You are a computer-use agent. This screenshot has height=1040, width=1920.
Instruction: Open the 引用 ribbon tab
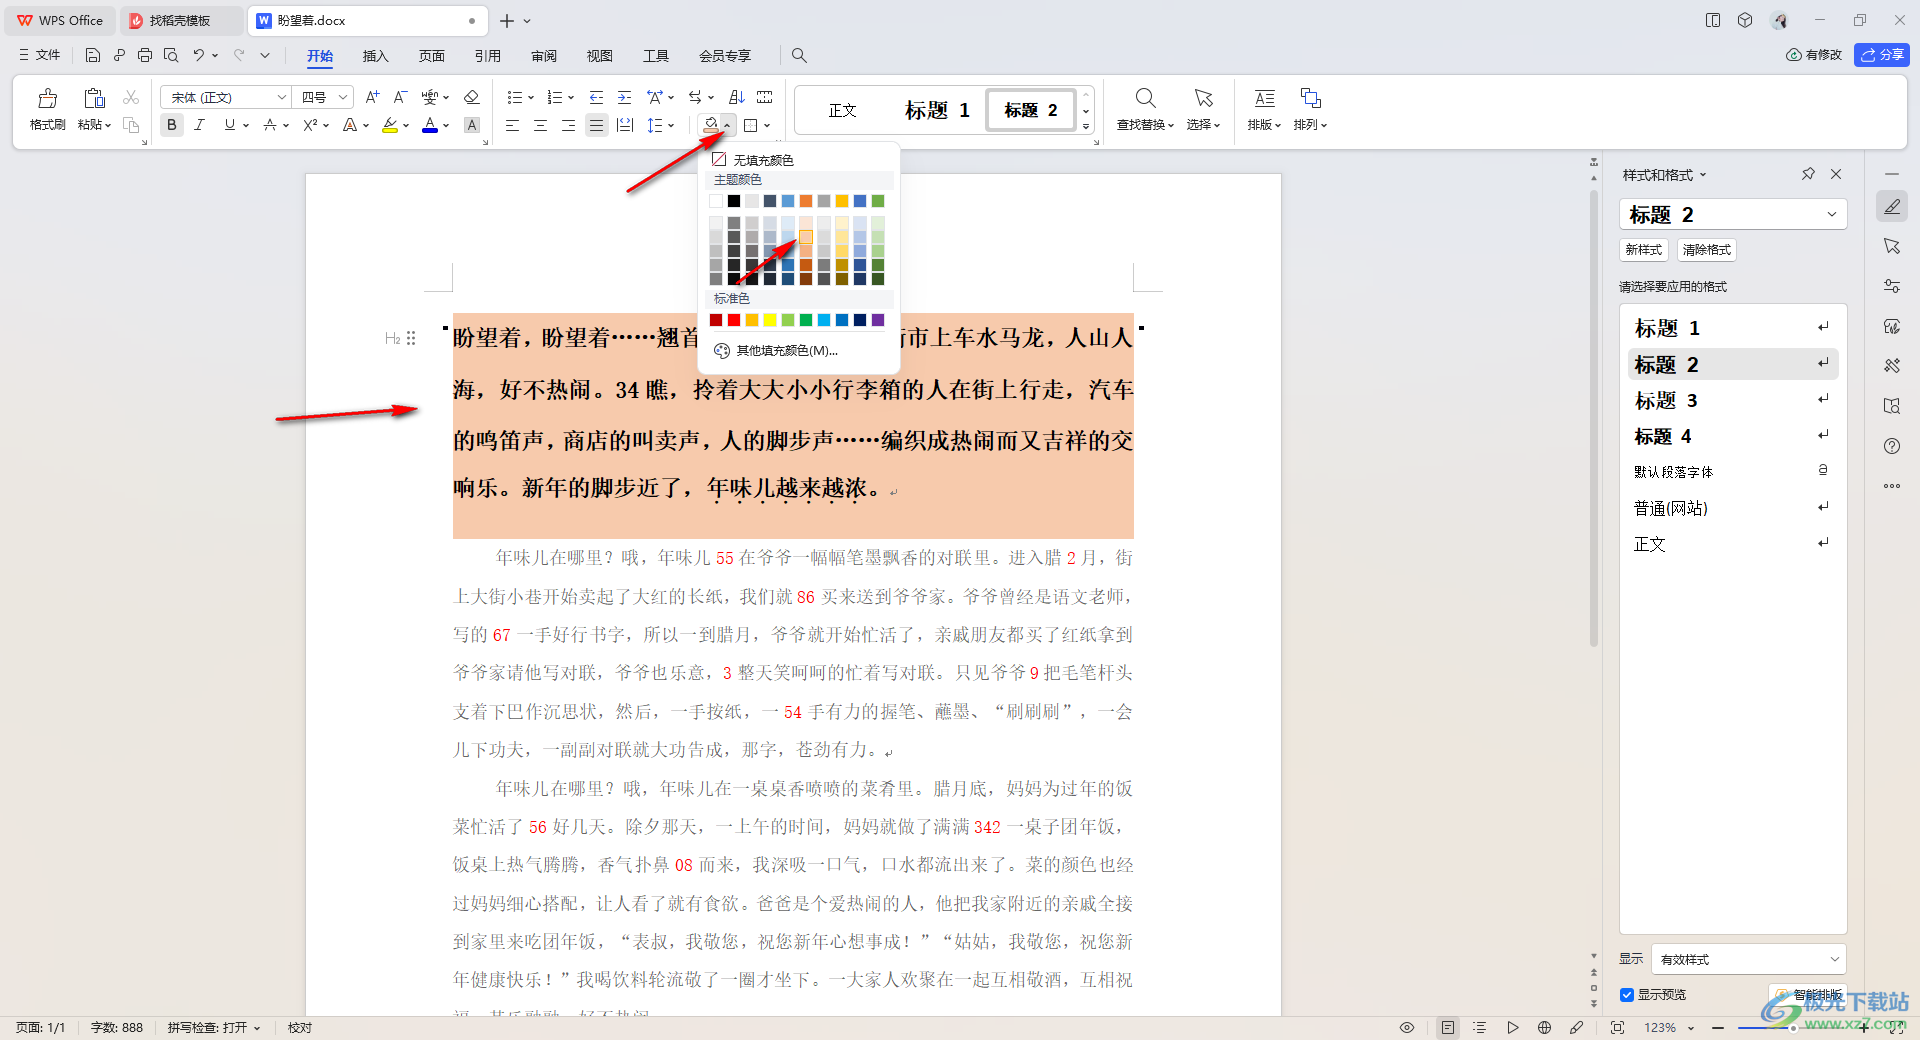click(487, 56)
